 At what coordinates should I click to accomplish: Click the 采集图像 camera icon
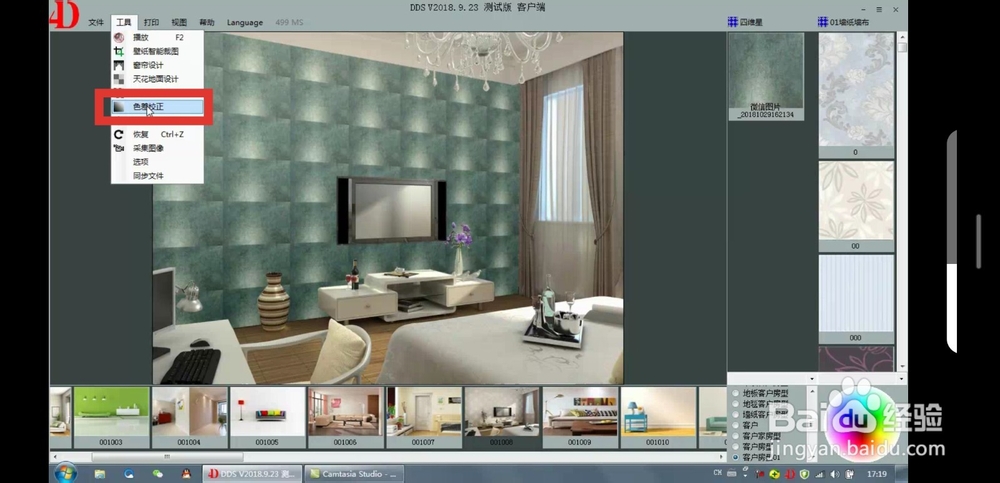pyautogui.click(x=119, y=148)
